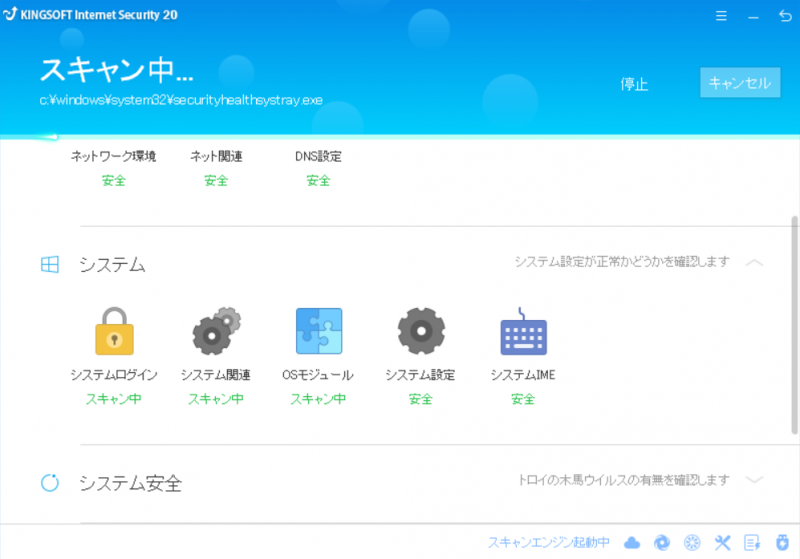This screenshot has width=800, height=559.
Task: Click 安全 status under システムIME
Action: click(523, 399)
